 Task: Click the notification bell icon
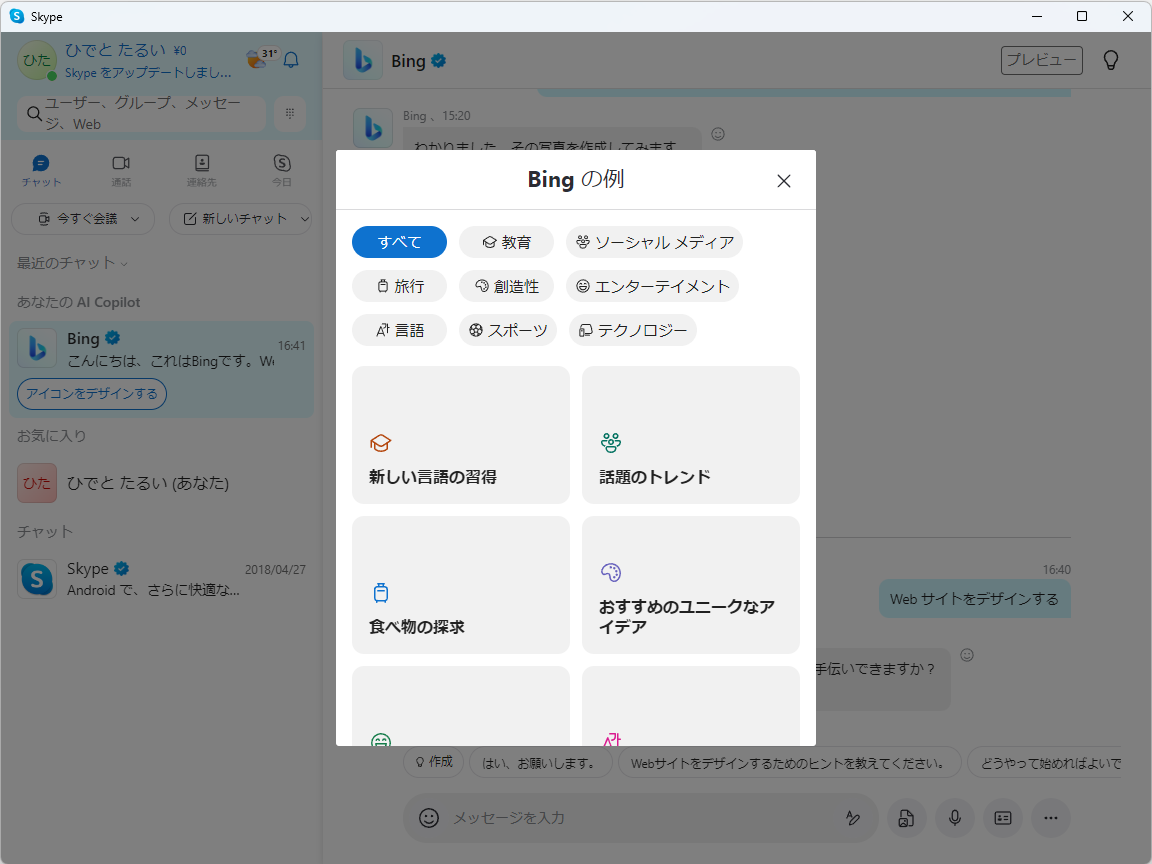[290, 60]
